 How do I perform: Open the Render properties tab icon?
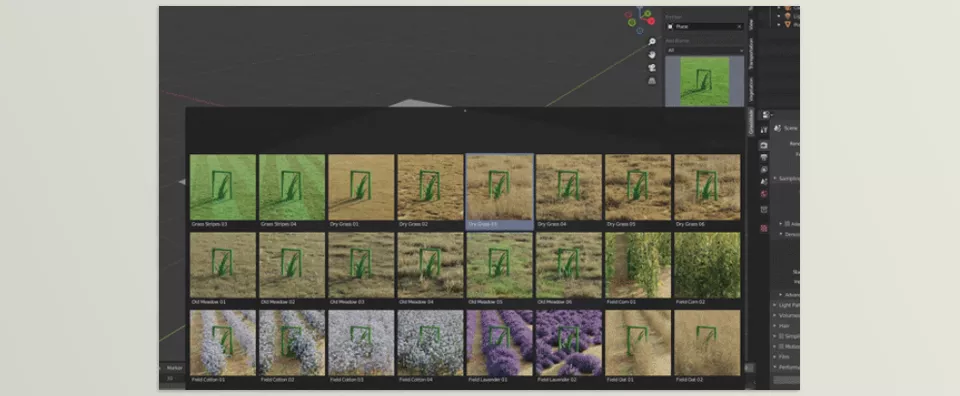[763, 145]
